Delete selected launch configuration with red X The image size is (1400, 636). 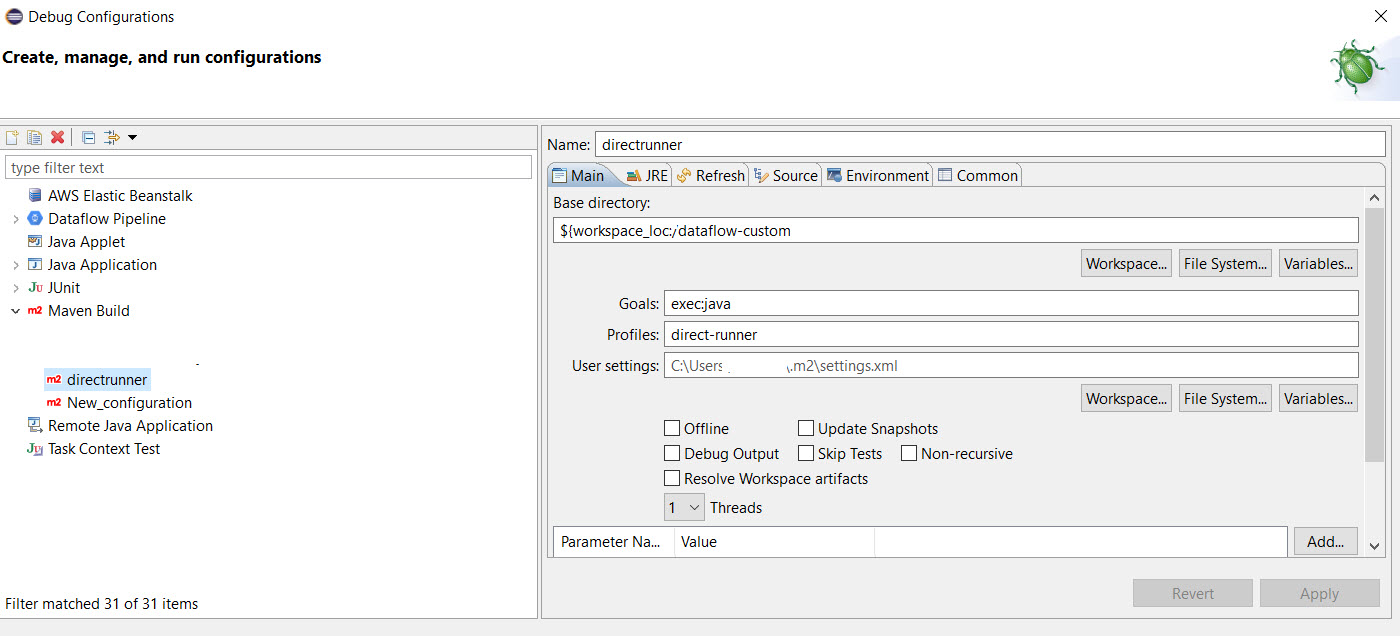57,138
